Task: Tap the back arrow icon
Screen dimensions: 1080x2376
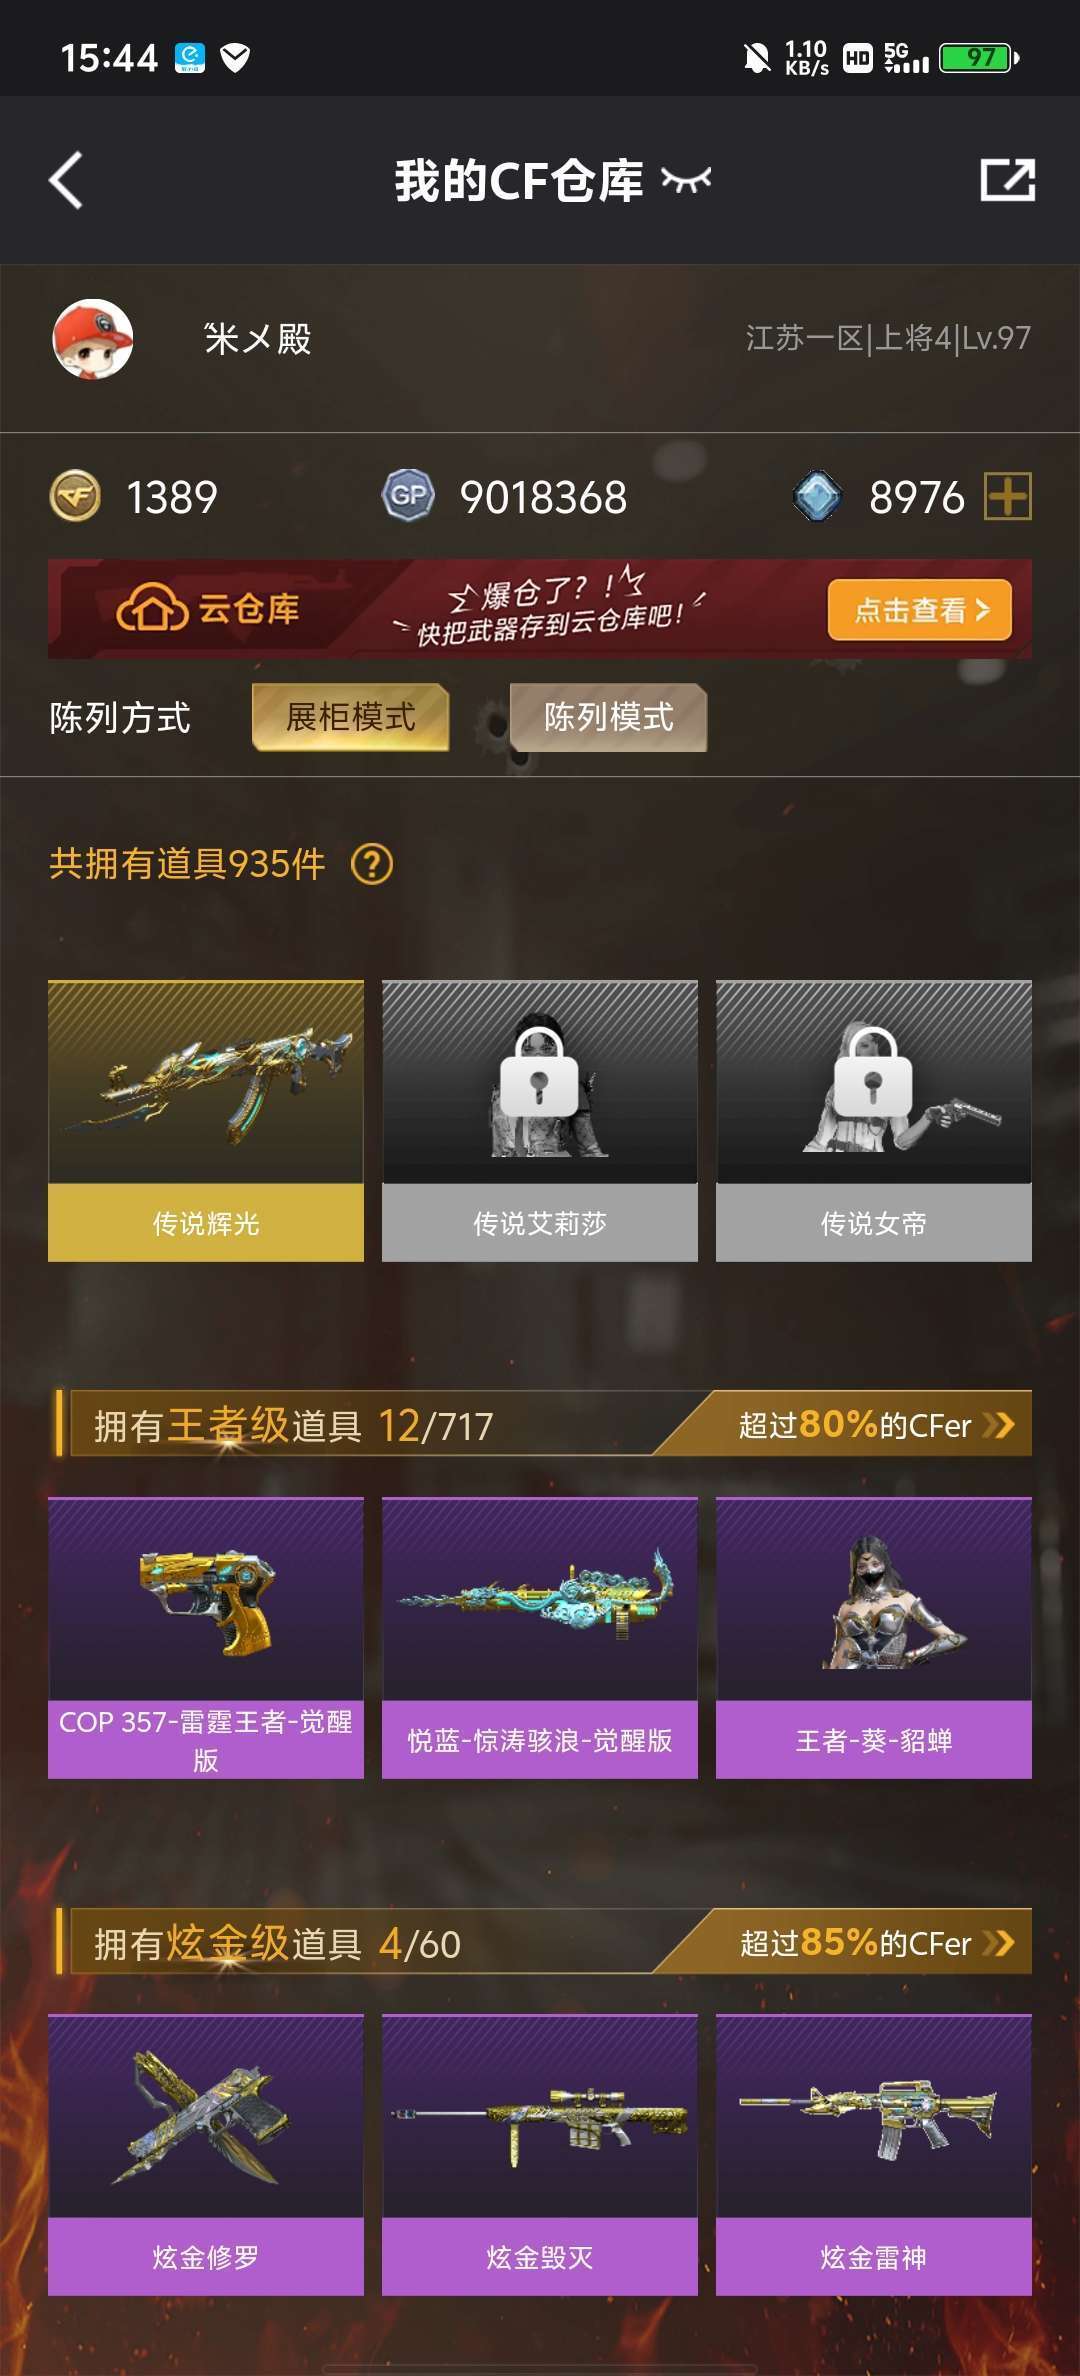Action: pos(66,181)
